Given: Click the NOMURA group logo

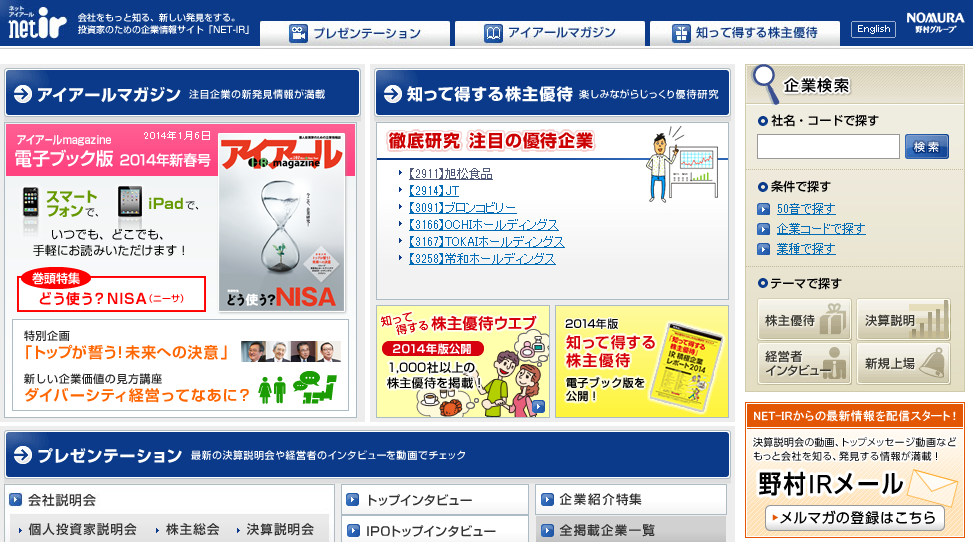Looking at the screenshot, I should pyautogui.click(x=935, y=22).
